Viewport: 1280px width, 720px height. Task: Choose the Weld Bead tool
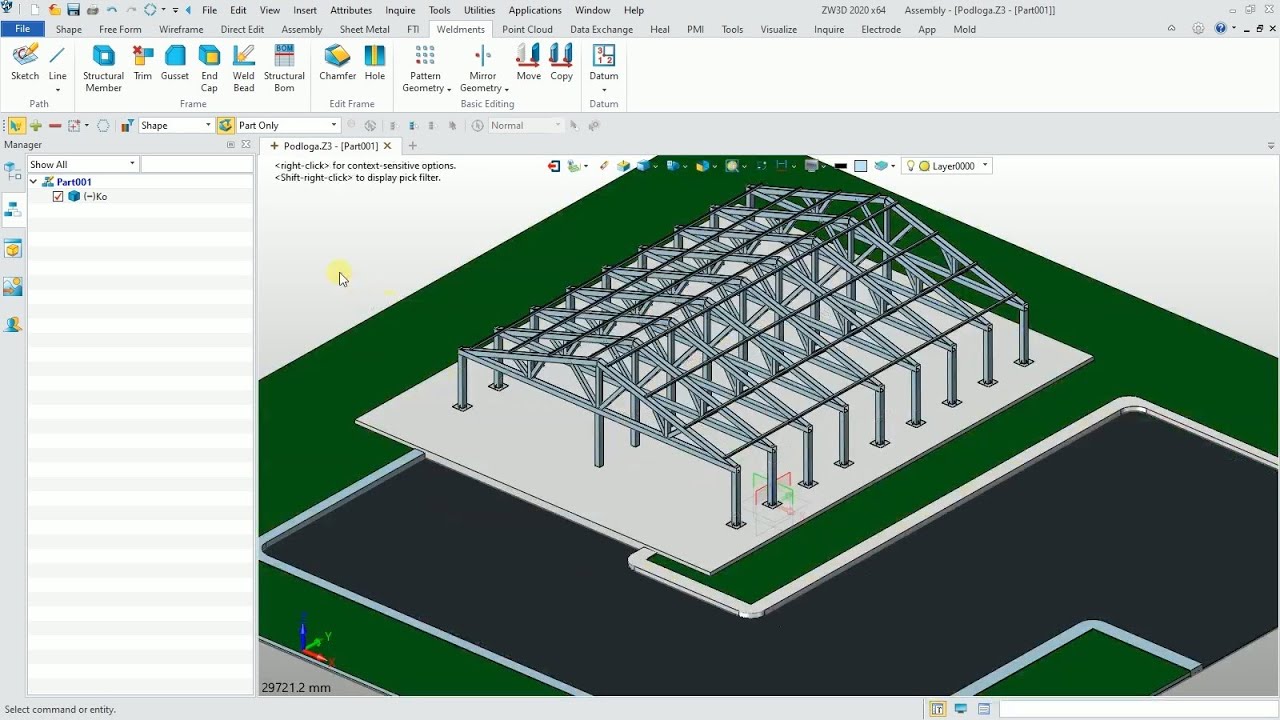pos(244,68)
